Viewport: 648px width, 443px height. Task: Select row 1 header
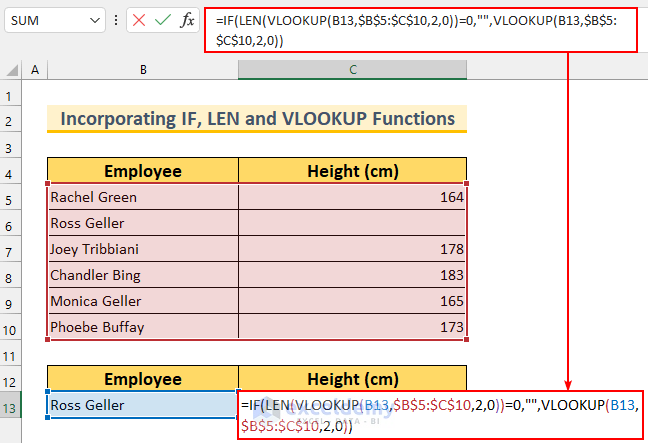[10, 95]
